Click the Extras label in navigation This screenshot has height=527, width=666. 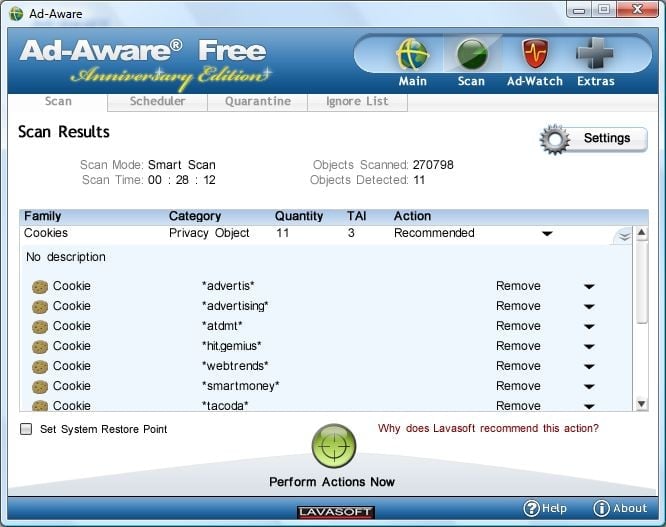coord(595,81)
